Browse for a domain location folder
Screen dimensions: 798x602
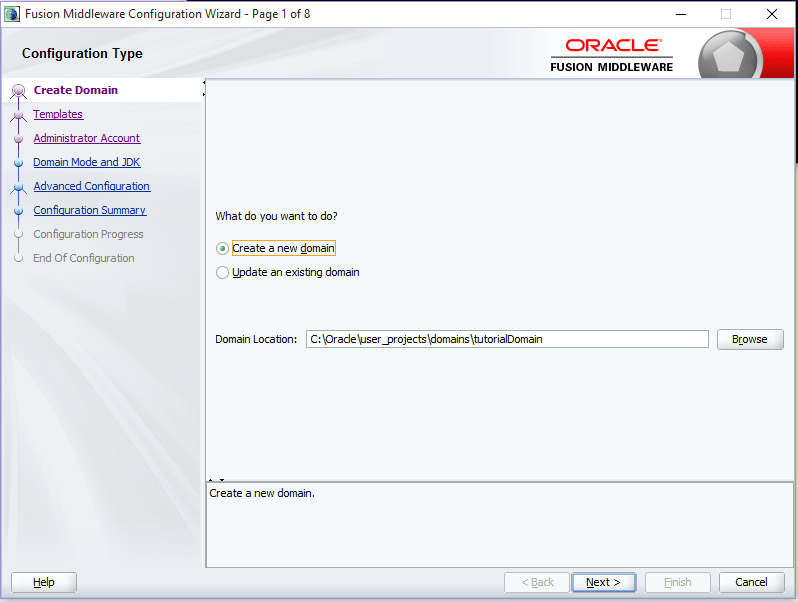749,340
